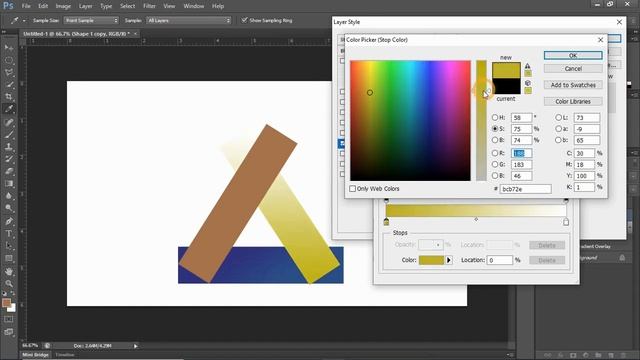Select the Eraser tool
This screenshot has height=360, width=640.
tap(9, 171)
